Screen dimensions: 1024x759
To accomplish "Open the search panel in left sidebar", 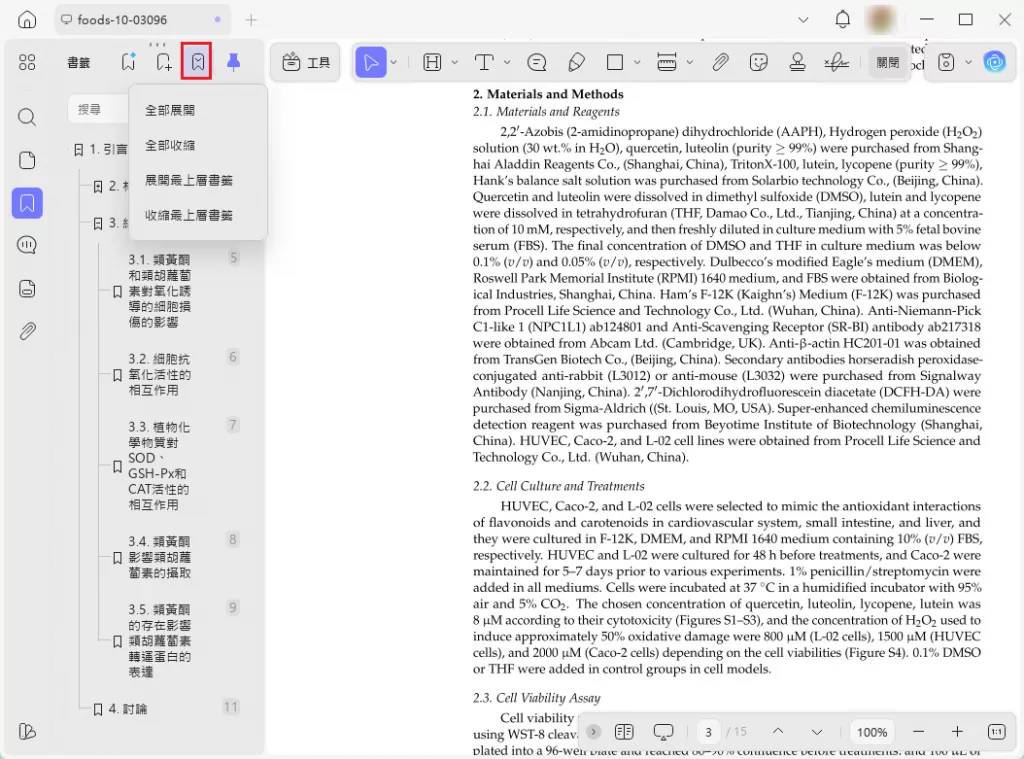I will pos(27,116).
